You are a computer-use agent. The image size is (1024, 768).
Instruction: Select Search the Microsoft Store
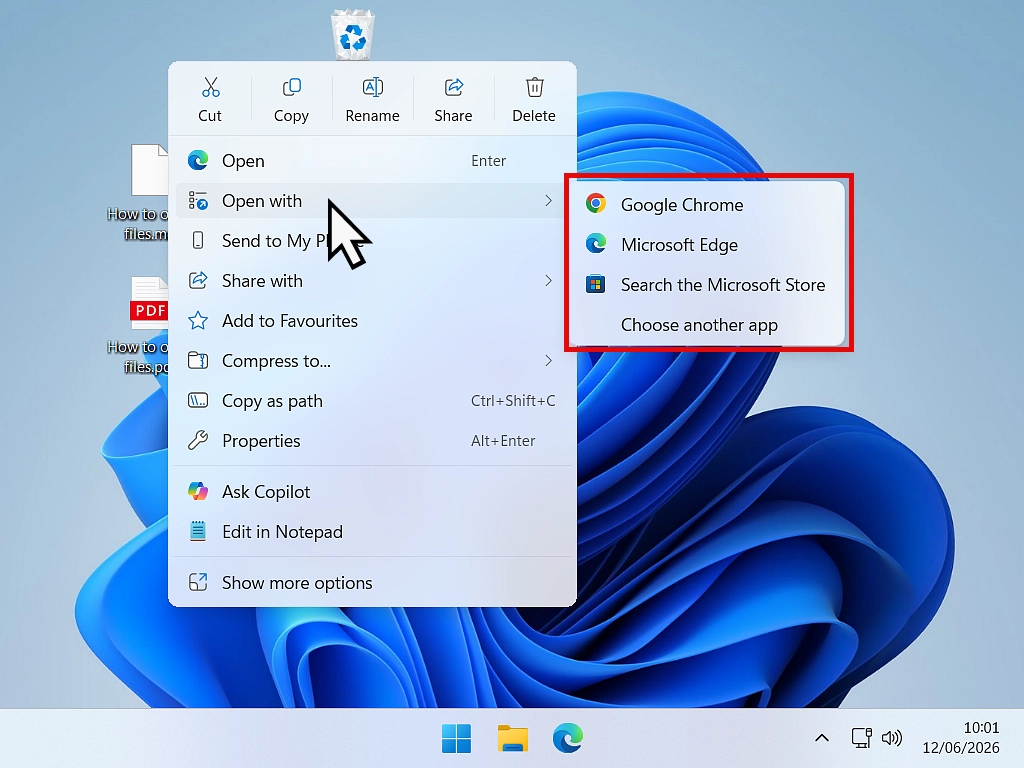[708, 285]
